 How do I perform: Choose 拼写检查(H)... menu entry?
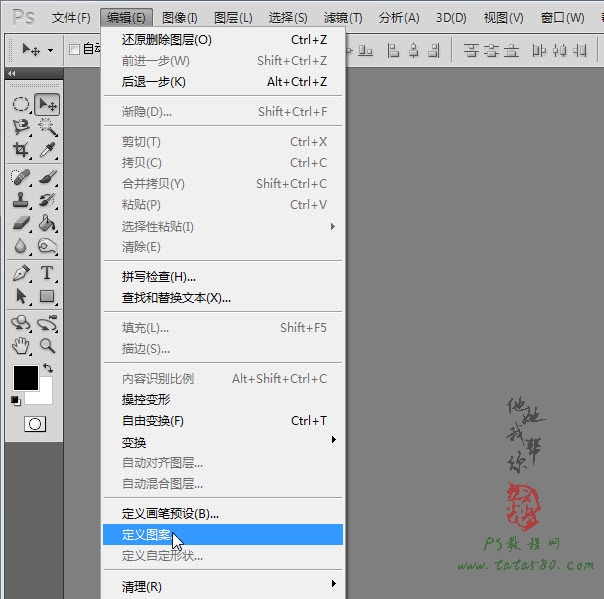223,277
